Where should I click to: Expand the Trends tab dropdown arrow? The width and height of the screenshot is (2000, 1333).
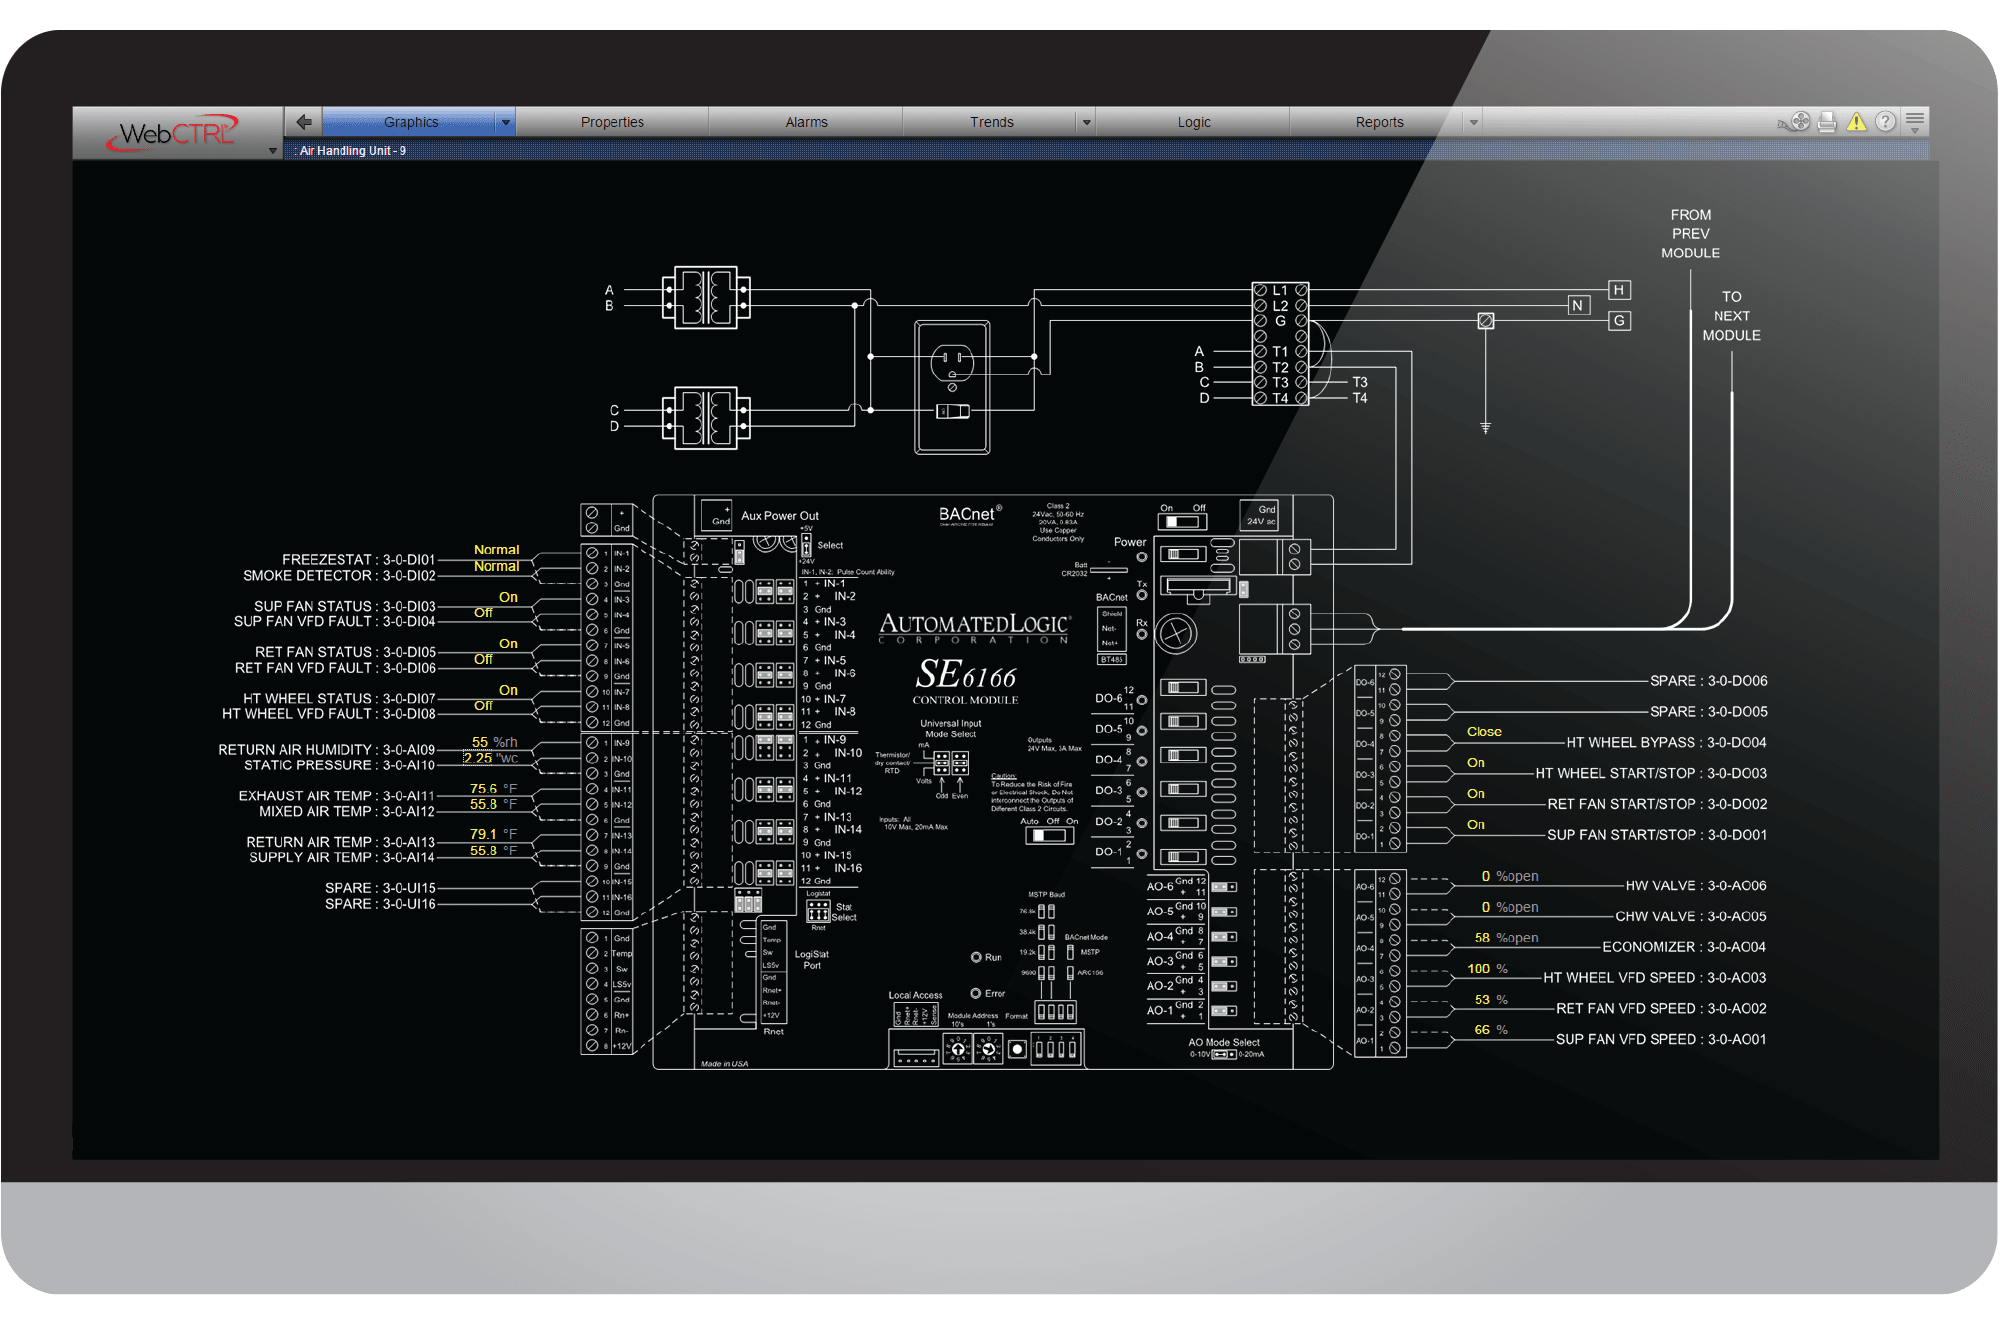pyautogui.click(x=1086, y=122)
